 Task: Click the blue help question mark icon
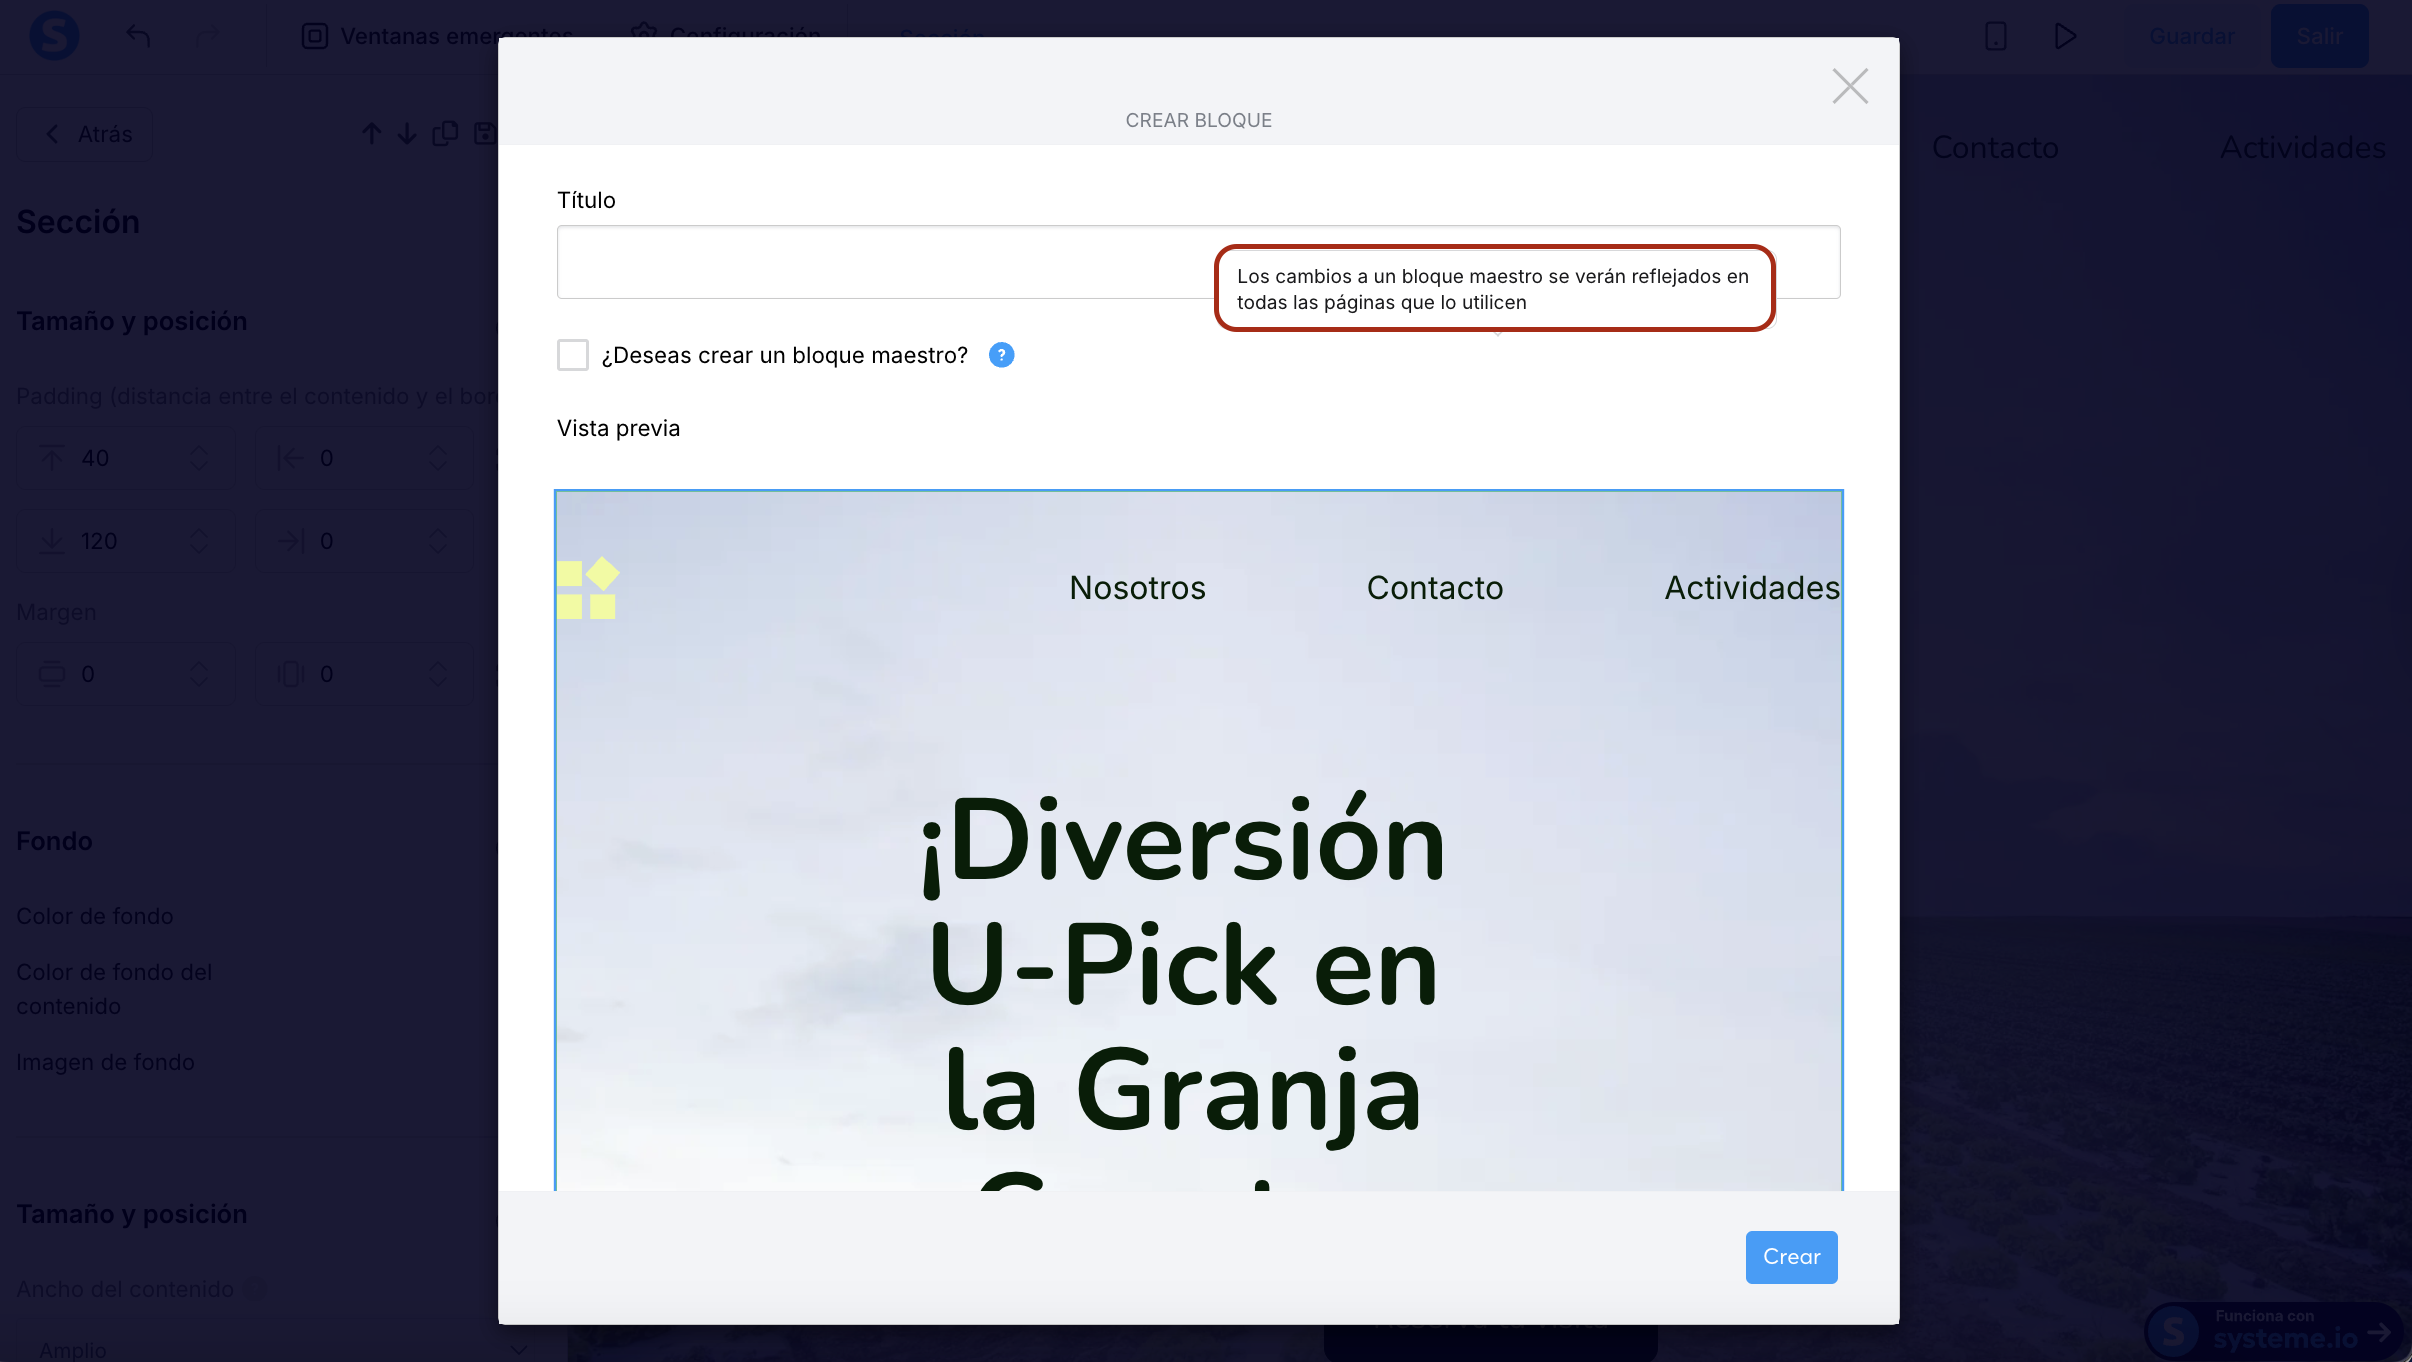click(x=1001, y=355)
